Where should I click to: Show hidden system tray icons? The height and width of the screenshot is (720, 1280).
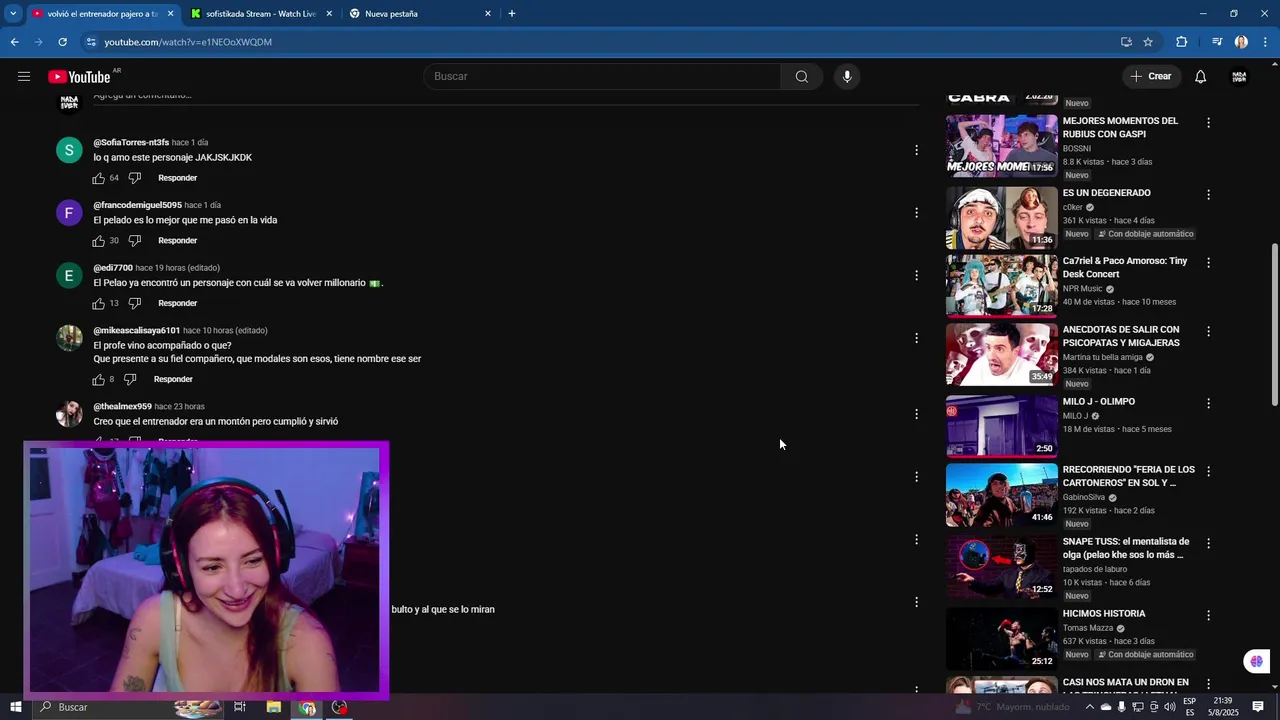click(1090, 707)
